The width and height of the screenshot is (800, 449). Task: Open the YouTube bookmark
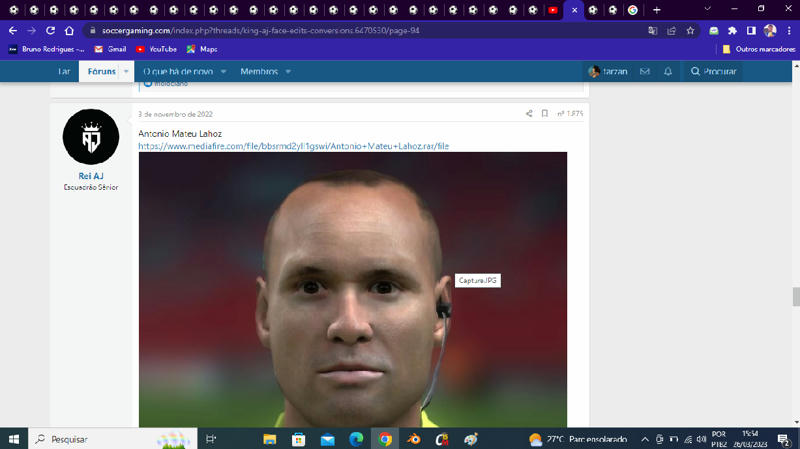coord(156,49)
